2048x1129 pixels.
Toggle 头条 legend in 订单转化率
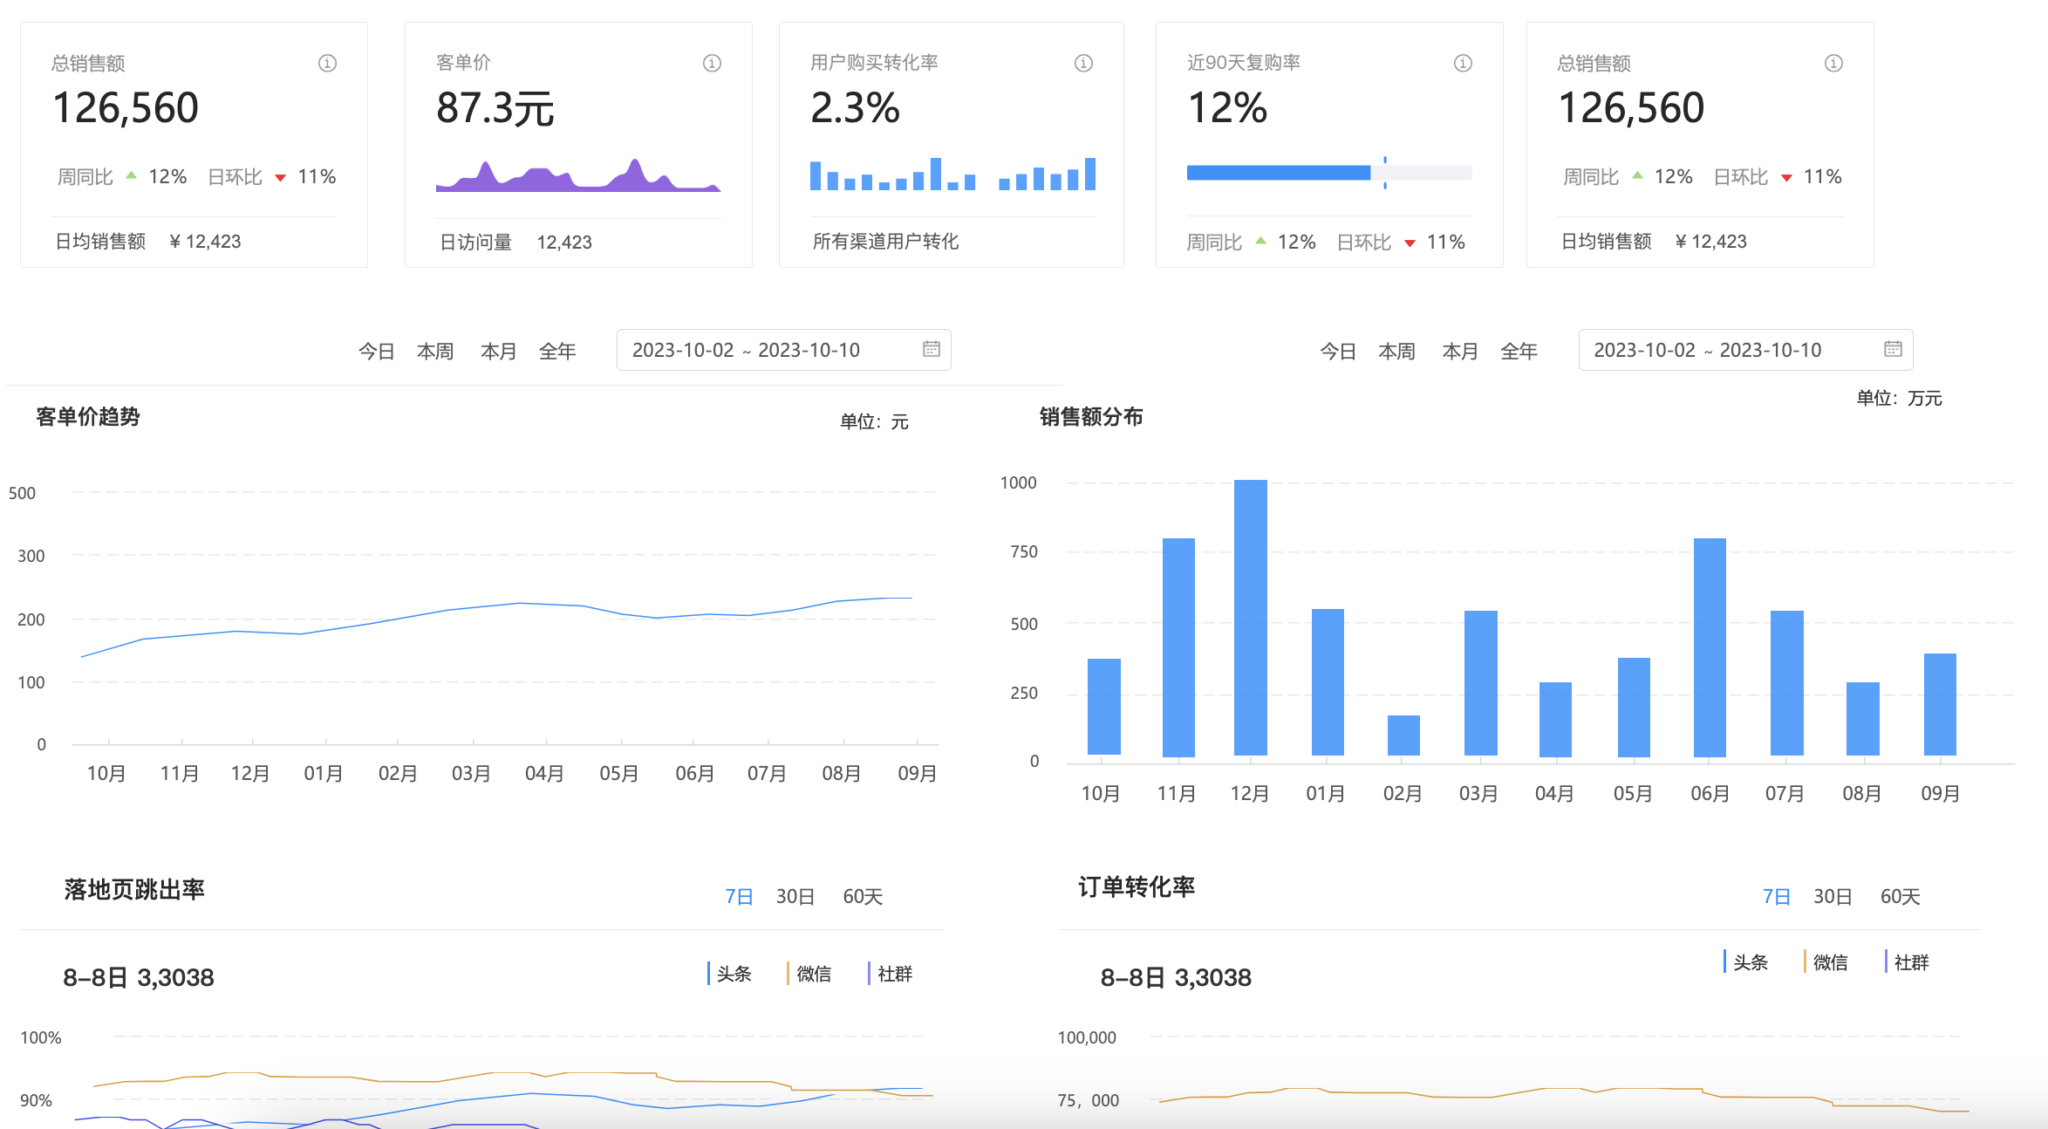point(1746,962)
